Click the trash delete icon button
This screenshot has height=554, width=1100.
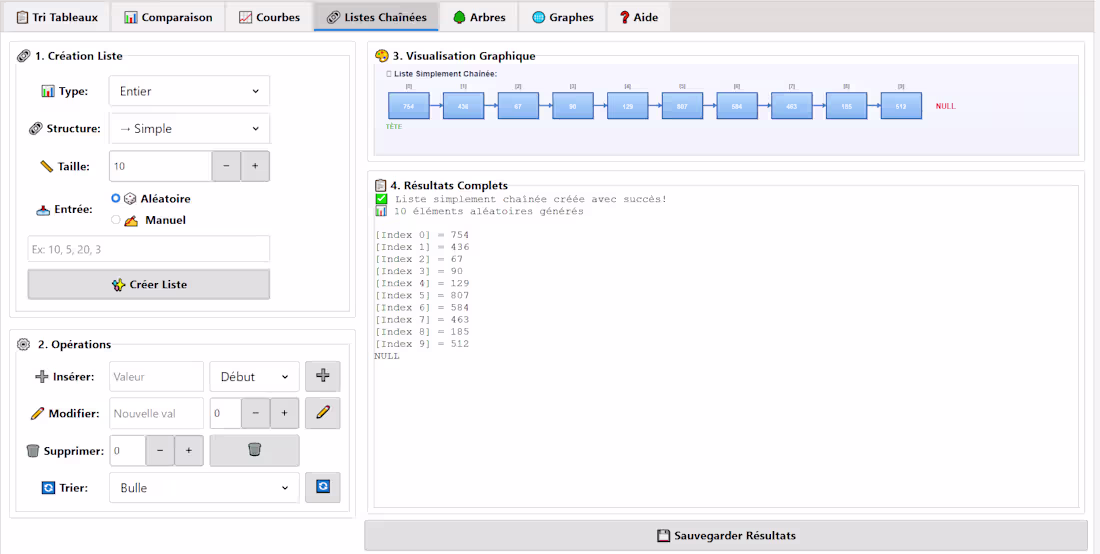tap(255, 450)
